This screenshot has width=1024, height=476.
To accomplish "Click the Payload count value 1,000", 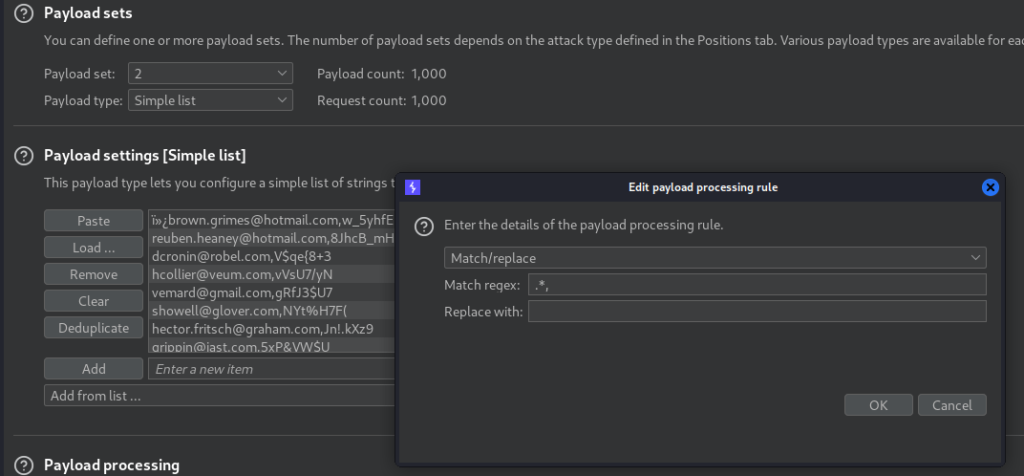I will click(x=429, y=74).
